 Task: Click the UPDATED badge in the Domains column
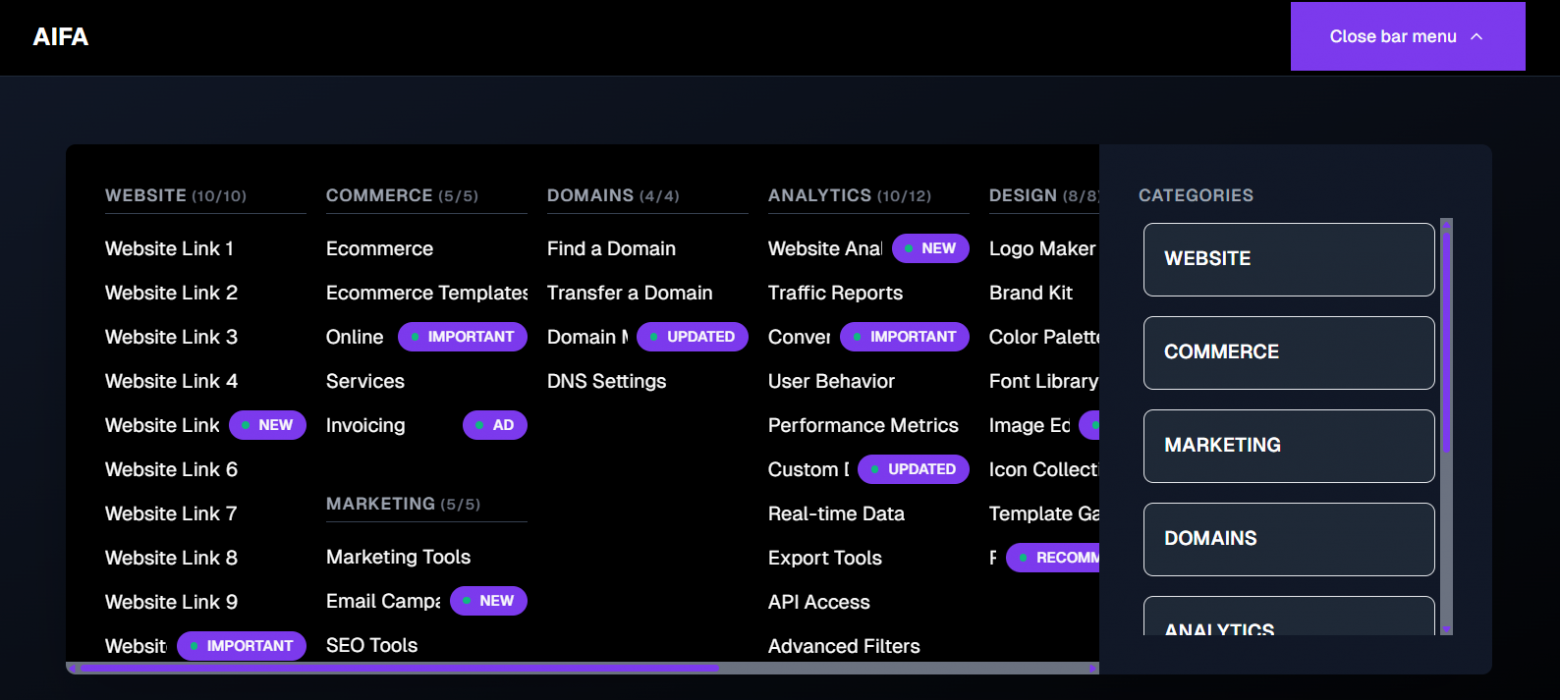[x=692, y=336]
